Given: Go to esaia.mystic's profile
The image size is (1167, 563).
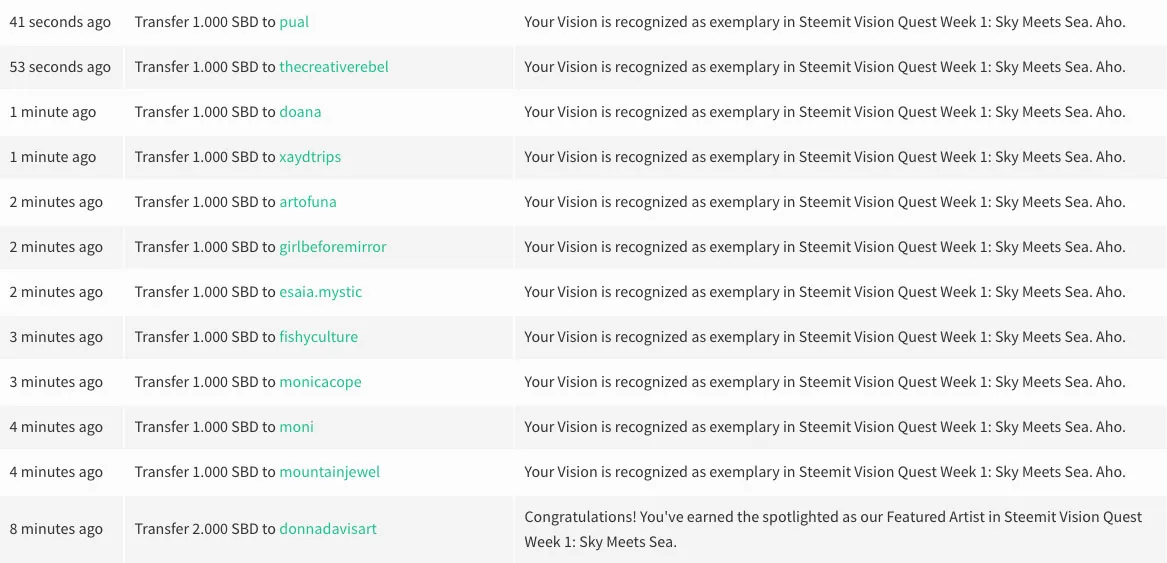Looking at the screenshot, I should pyautogui.click(x=320, y=292).
